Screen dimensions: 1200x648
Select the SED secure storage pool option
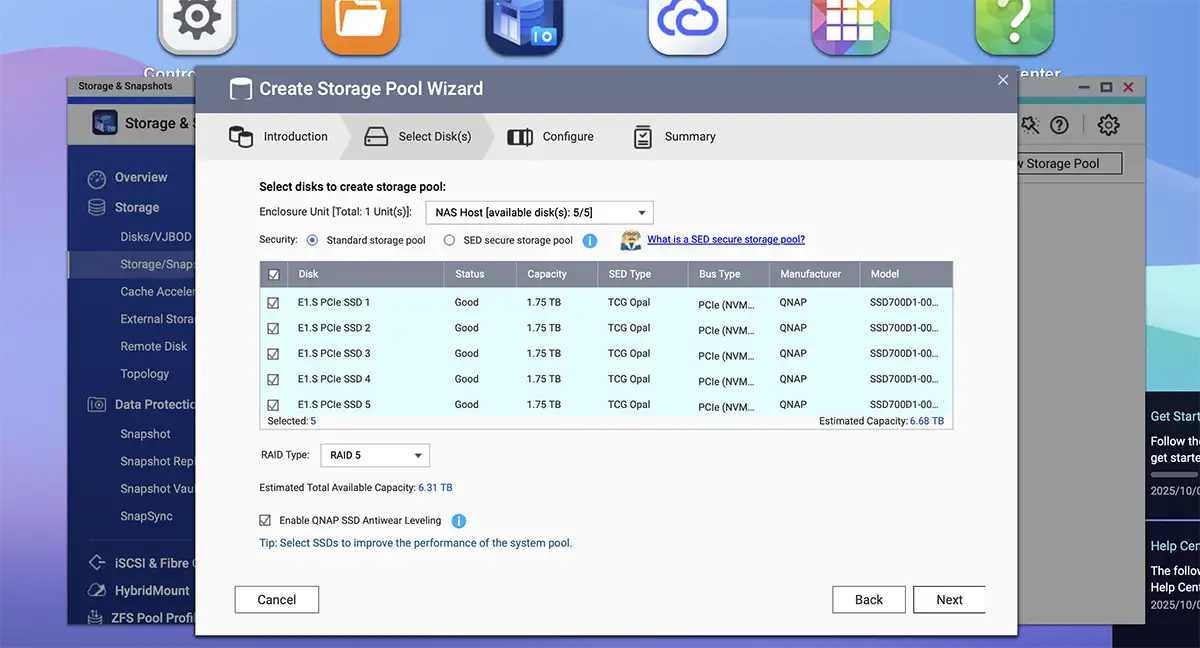(x=449, y=240)
